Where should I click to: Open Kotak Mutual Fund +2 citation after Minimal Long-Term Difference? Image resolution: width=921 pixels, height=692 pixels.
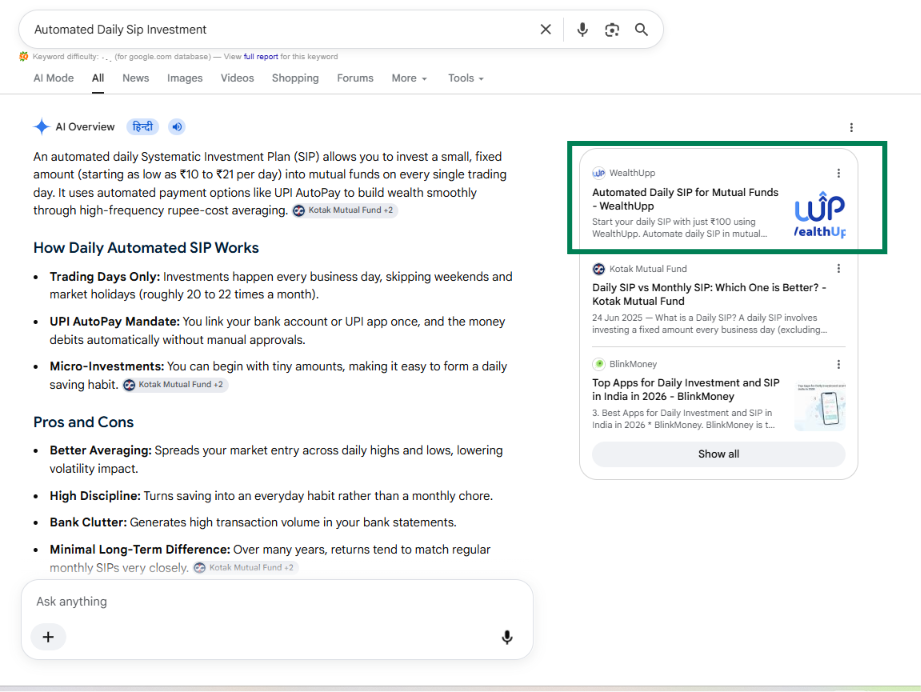(246, 567)
